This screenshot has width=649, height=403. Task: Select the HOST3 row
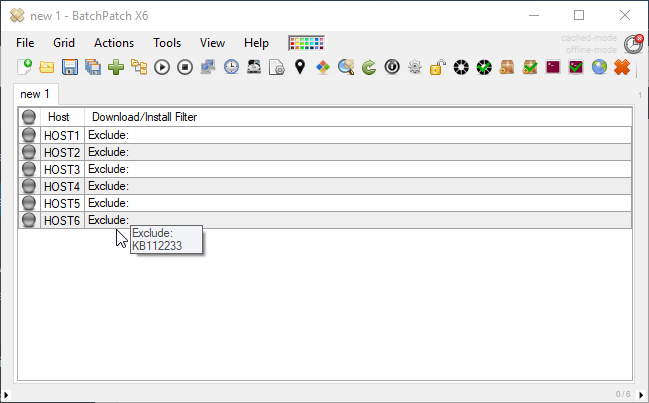[x=62, y=169]
